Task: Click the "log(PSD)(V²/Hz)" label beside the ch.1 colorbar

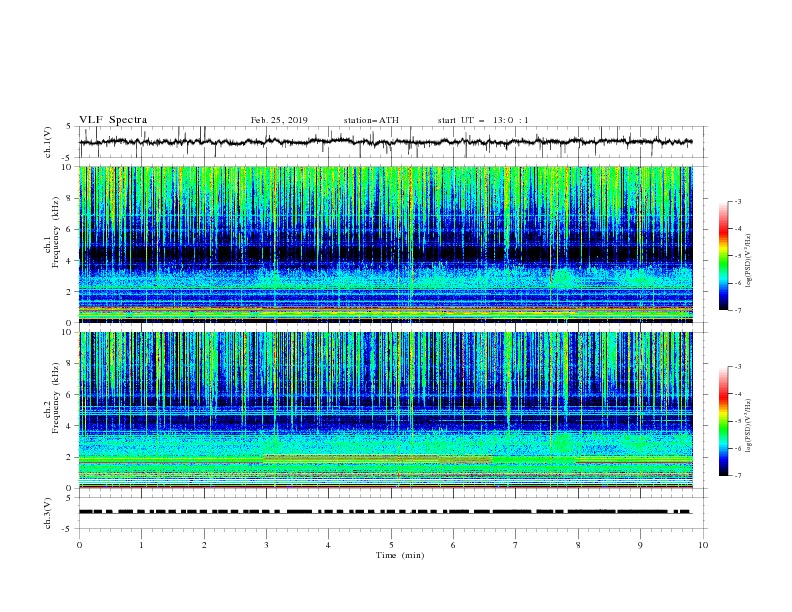Action: point(748,261)
